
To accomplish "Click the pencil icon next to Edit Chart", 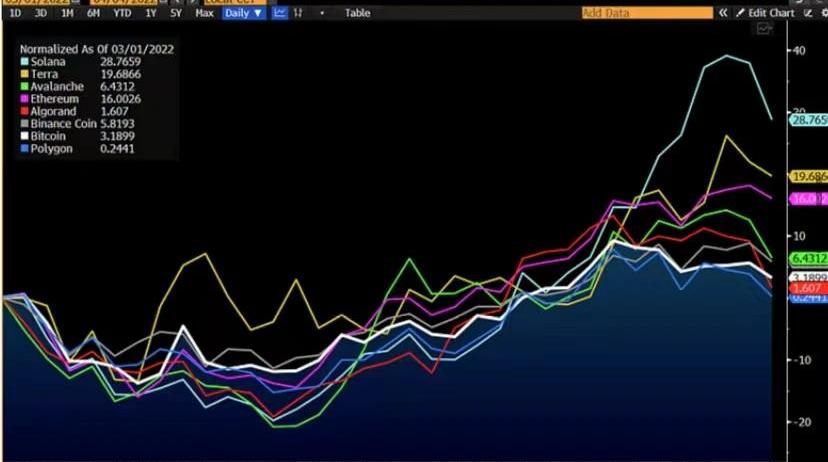I will tap(741, 13).
